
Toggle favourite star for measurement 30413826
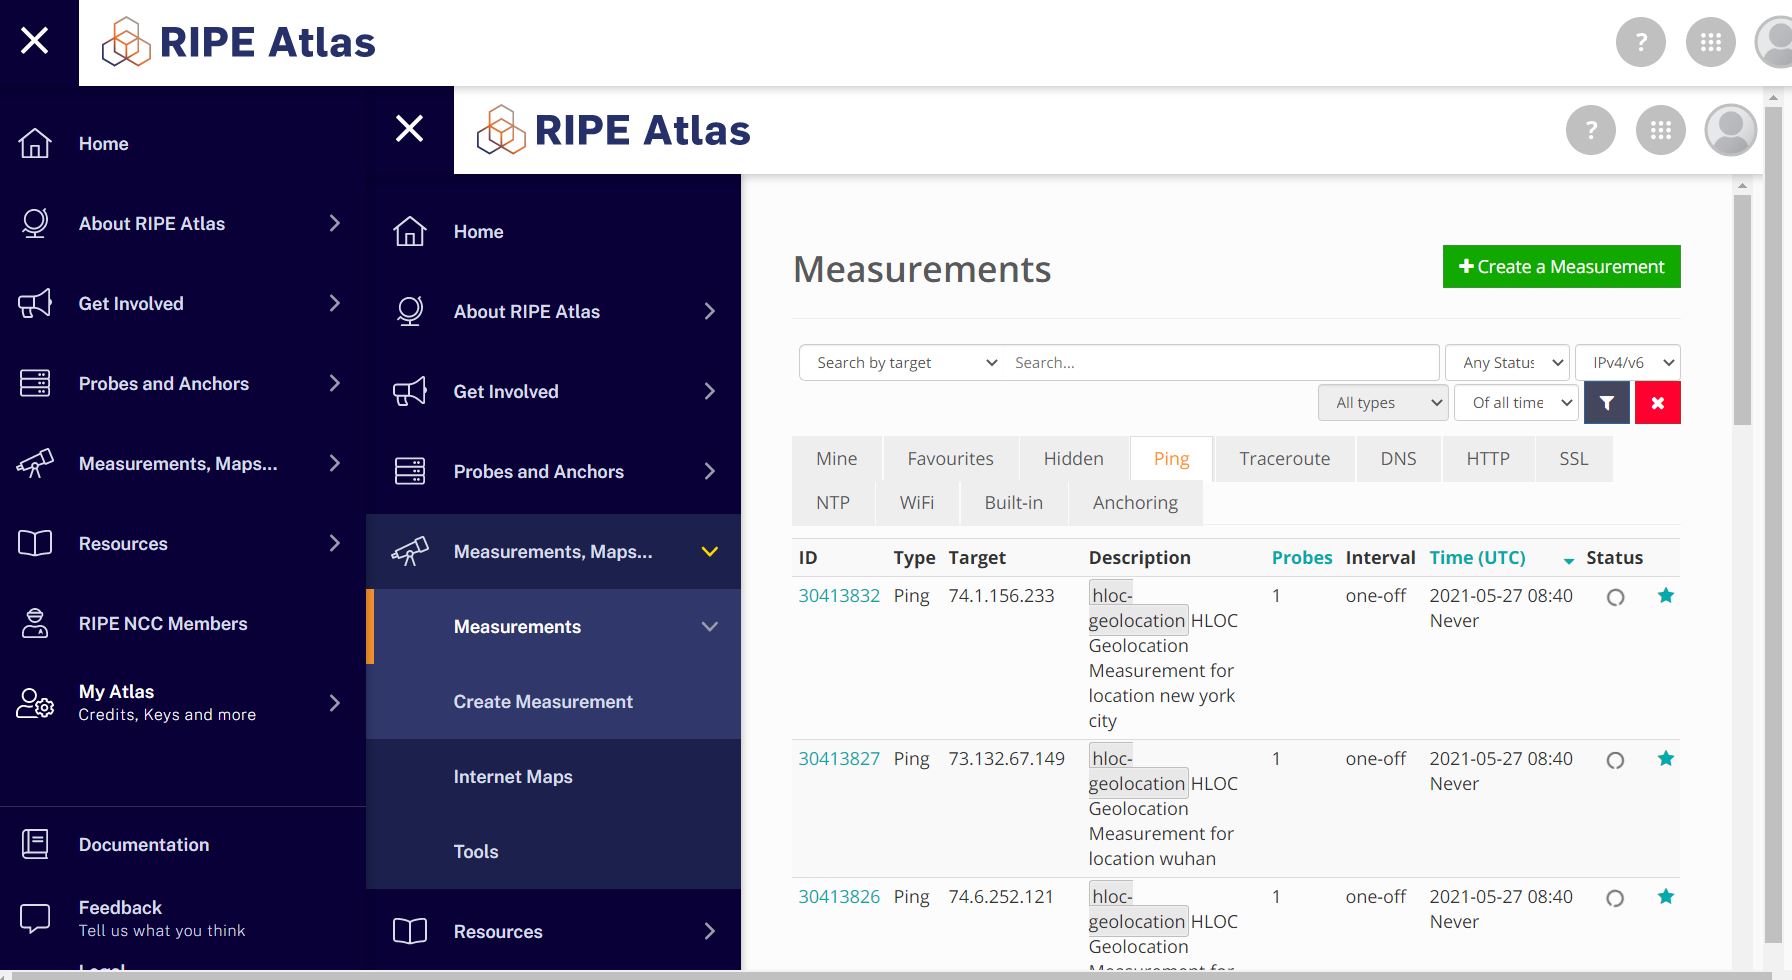(x=1665, y=897)
